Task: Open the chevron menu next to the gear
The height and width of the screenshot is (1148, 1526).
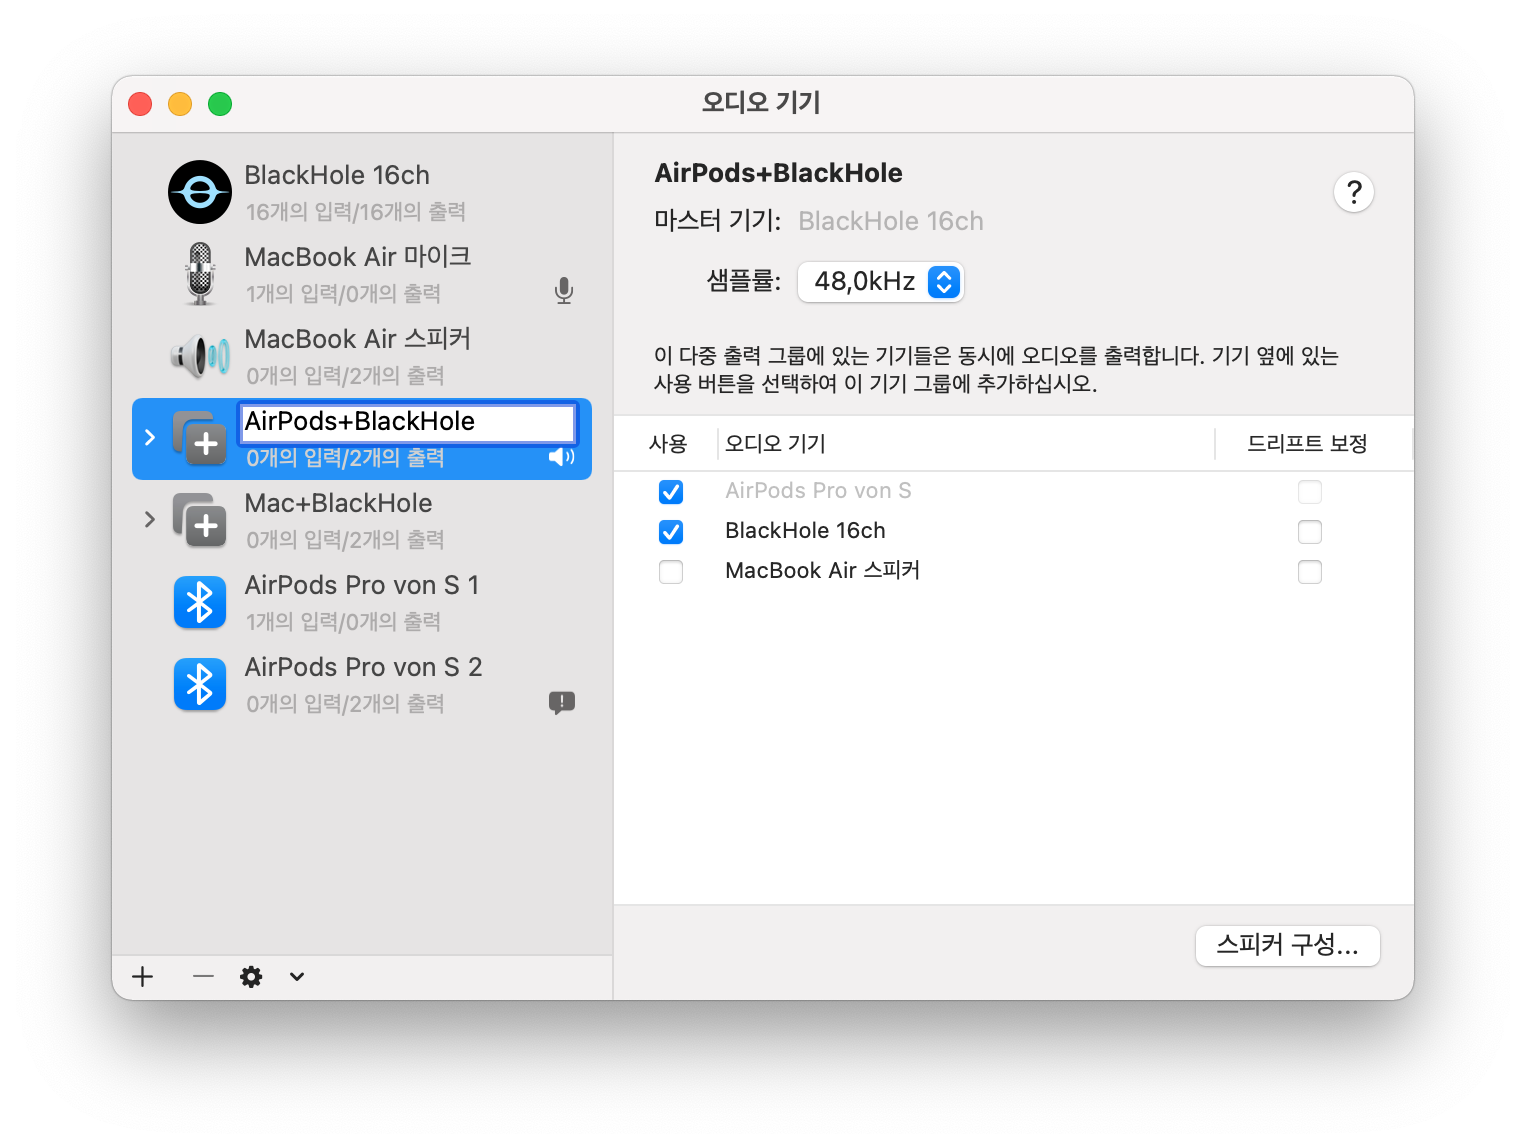Action: pos(297,977)
